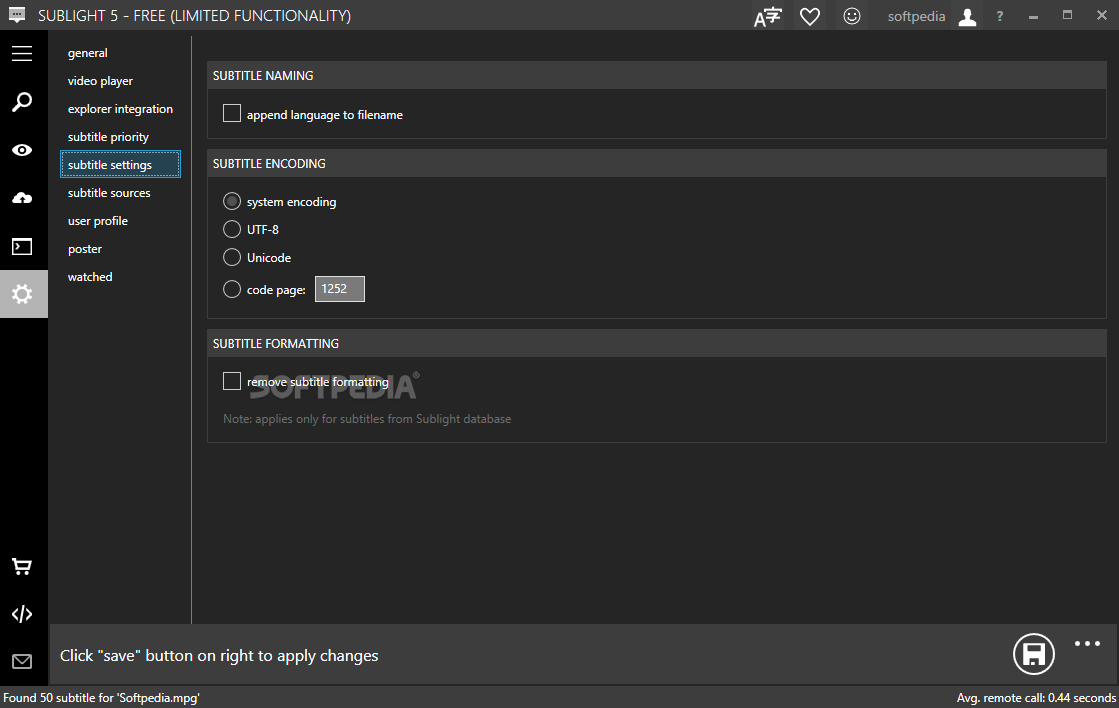This screenshot has width=1119, height=708.
Task: Click the smiley feedback icon
Action: [852, 16]
